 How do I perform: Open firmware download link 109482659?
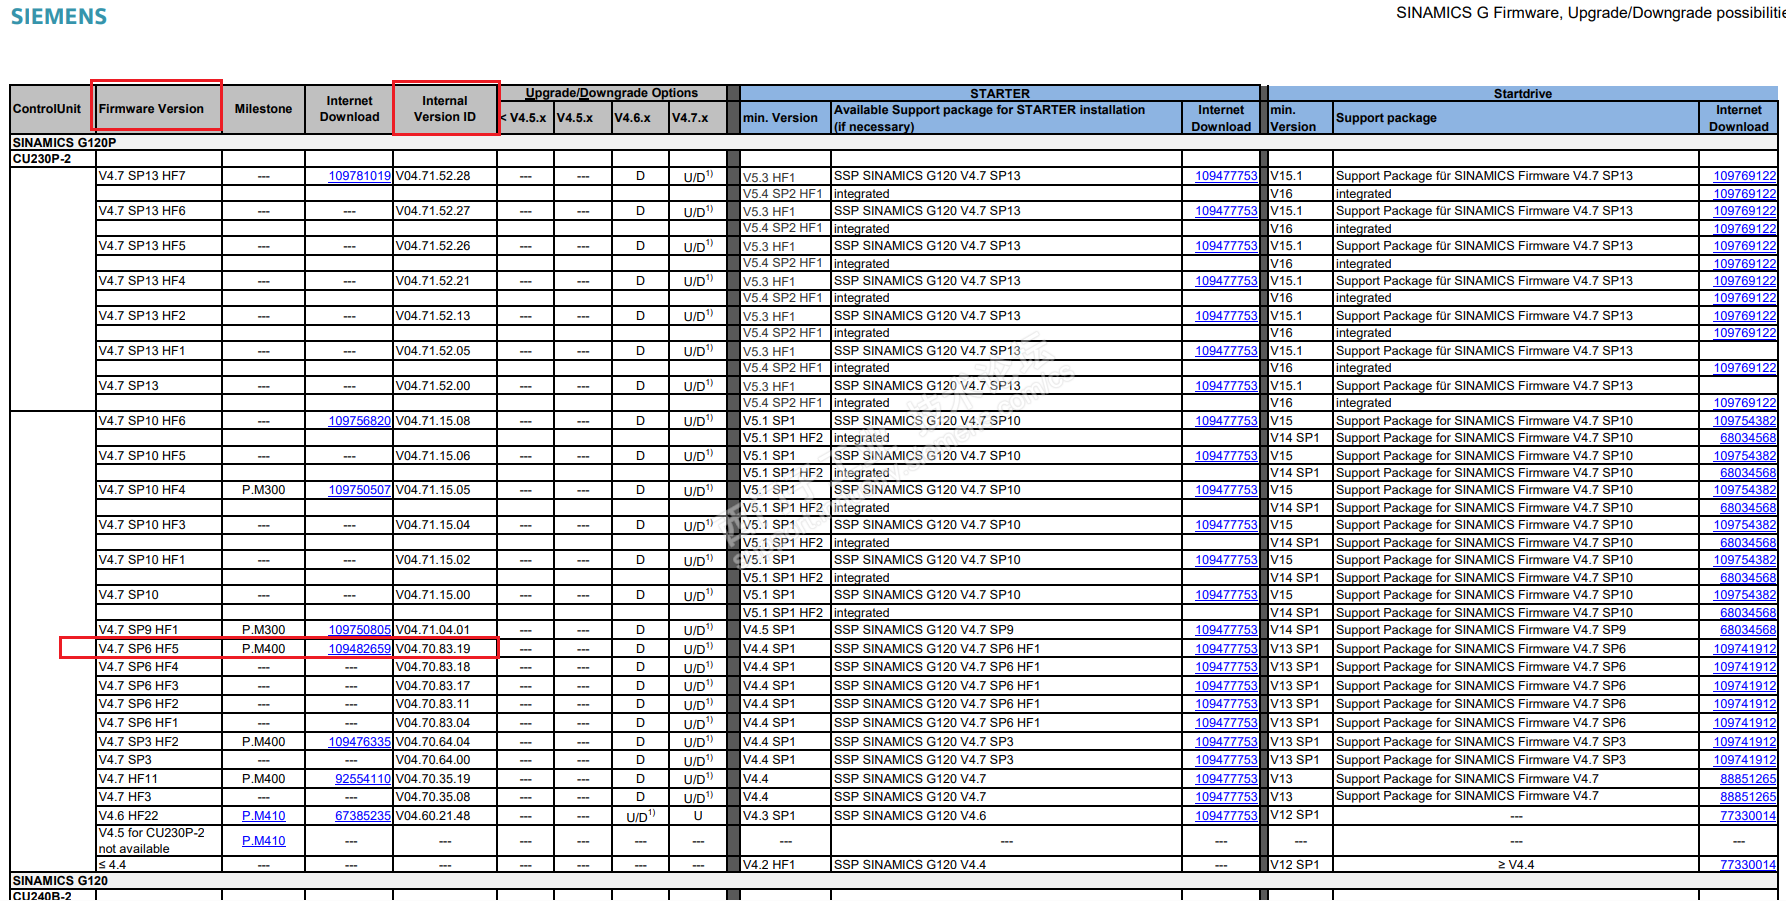(359, 649)
